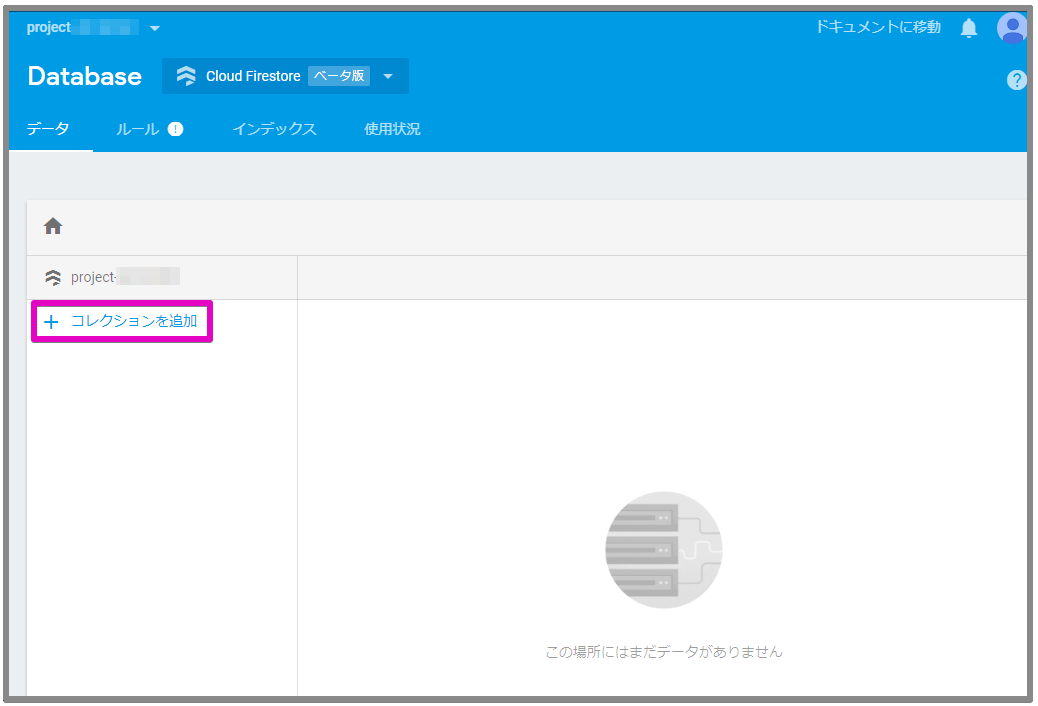Follow the ドキュメントに移動 link
The image size is (1038, 706).
point(880,27)
